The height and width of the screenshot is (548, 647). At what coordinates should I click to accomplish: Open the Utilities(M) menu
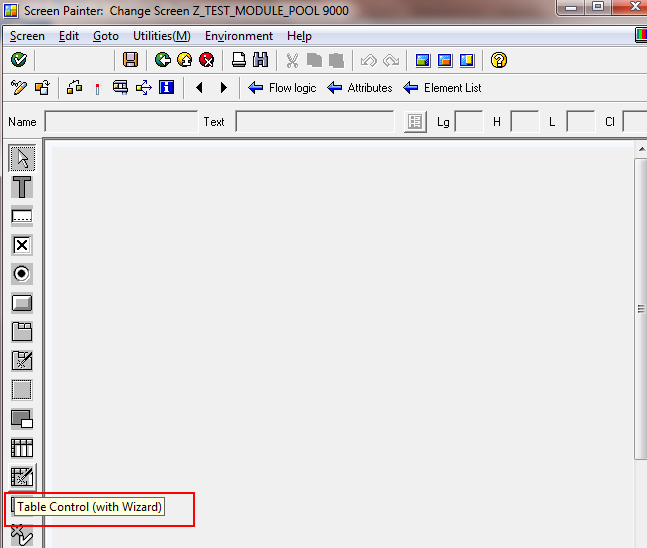[x=162, y=36]
